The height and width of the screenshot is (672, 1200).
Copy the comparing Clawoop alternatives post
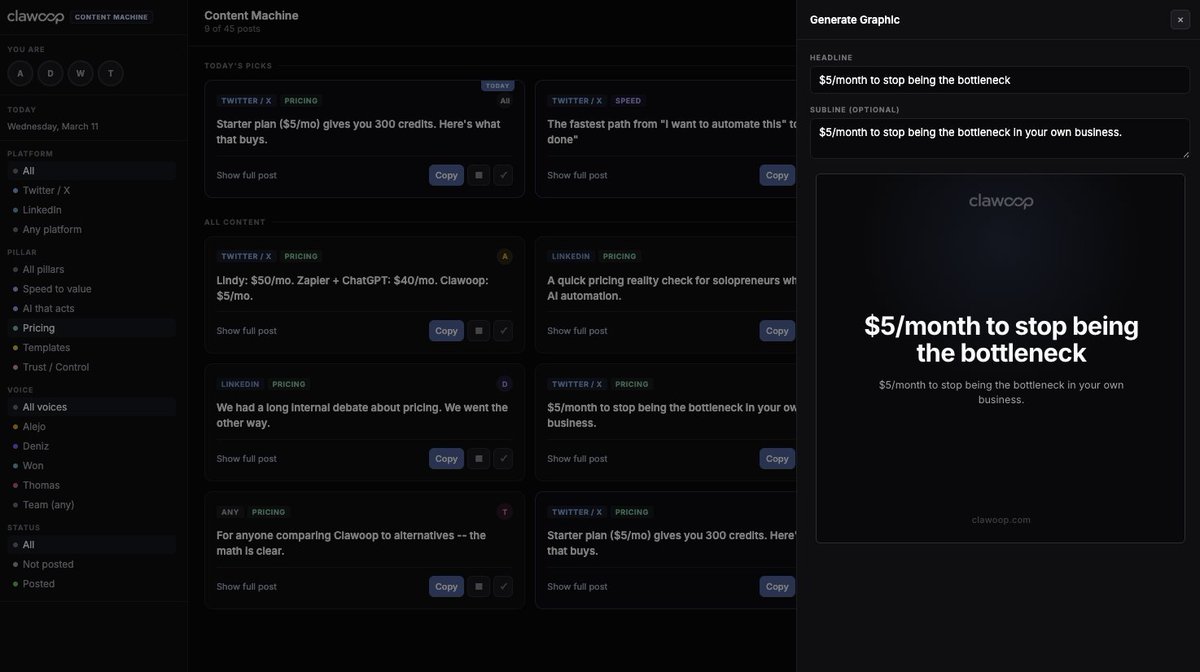(446, 587)
